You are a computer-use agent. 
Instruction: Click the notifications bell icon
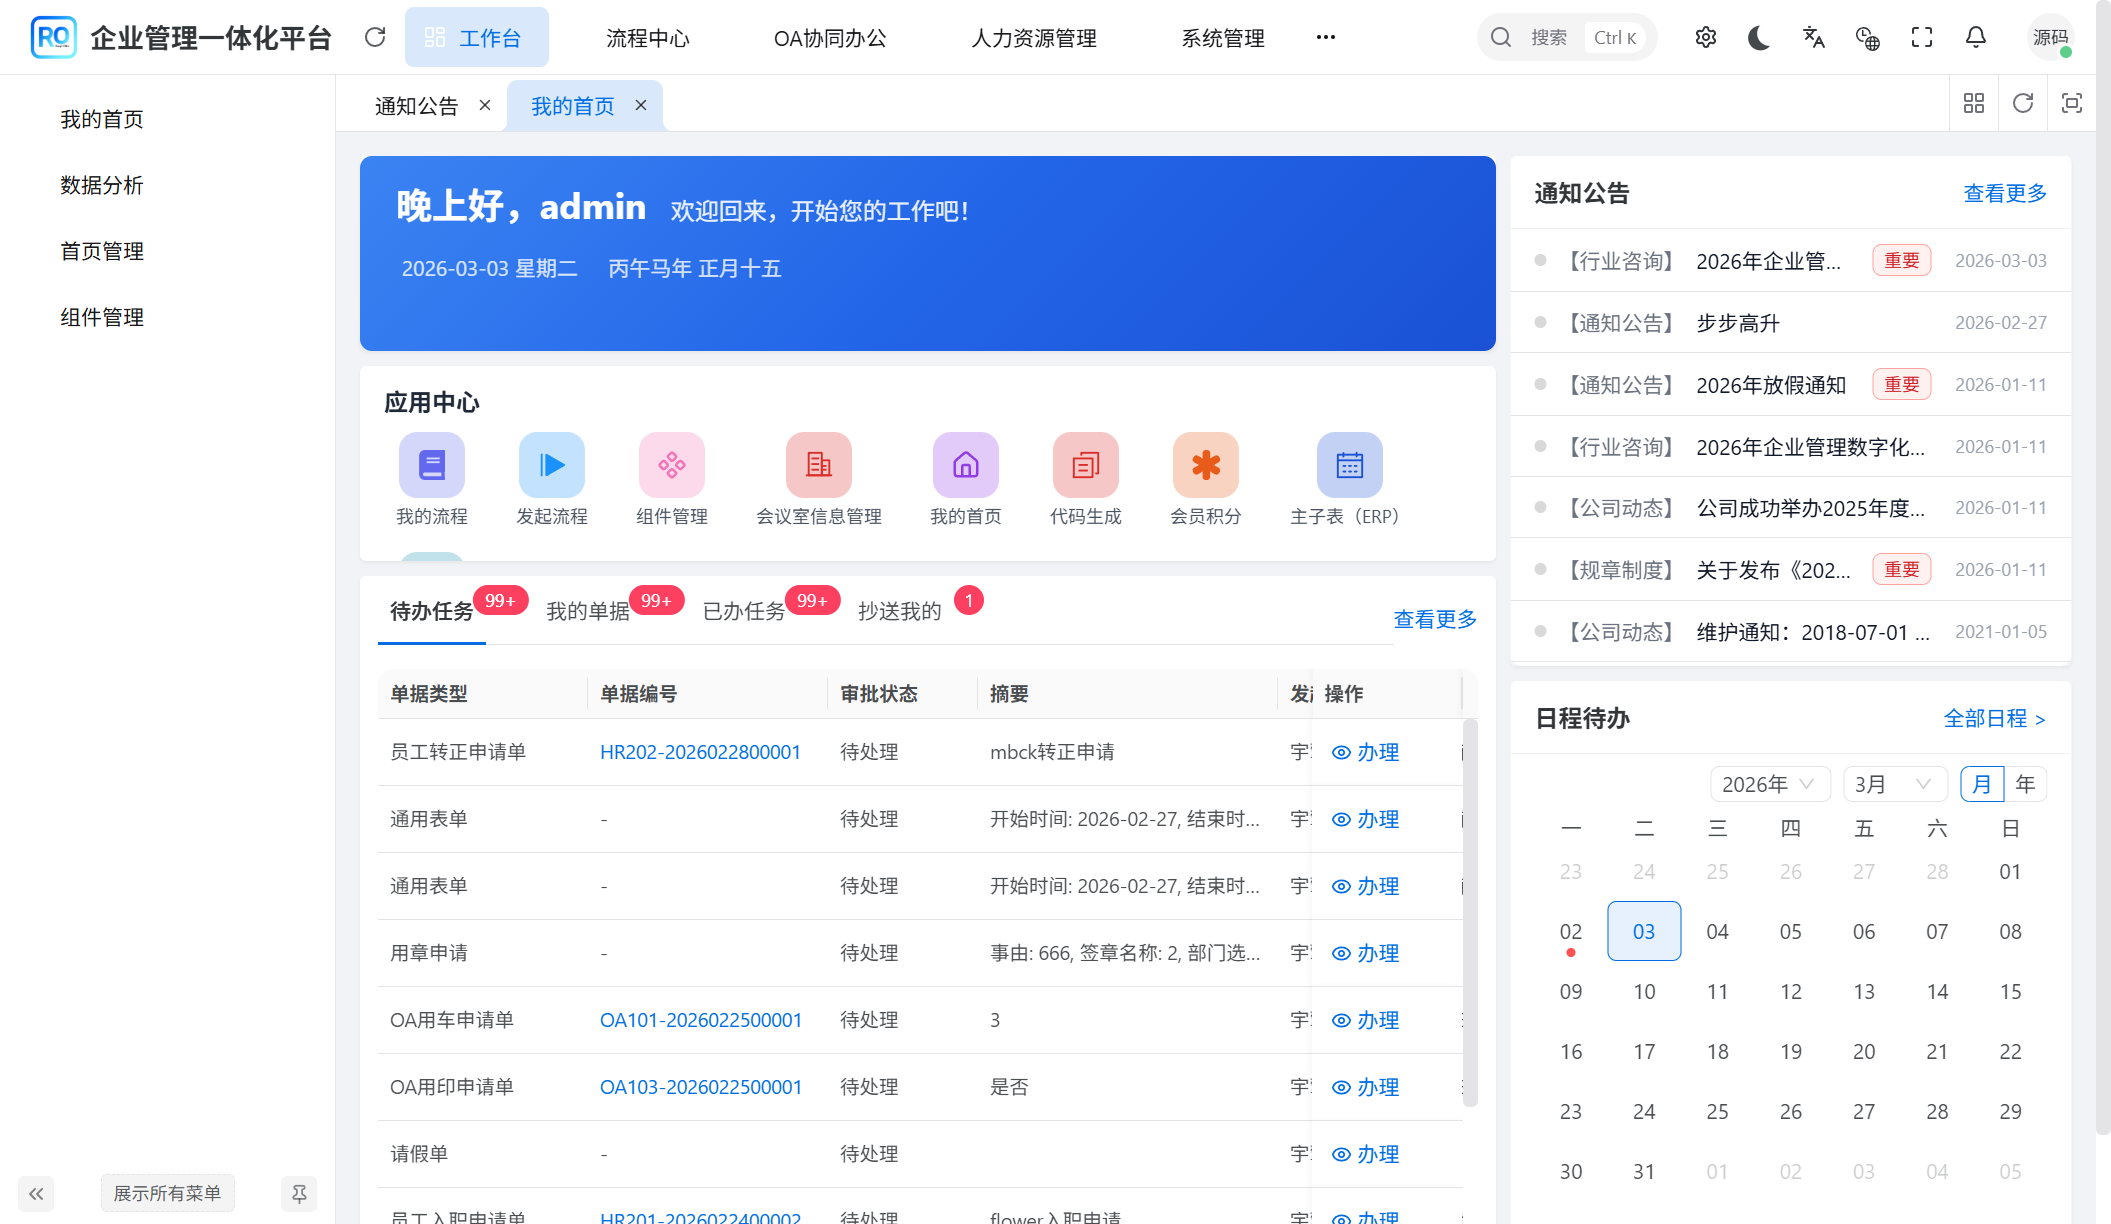pos(1975,37)
